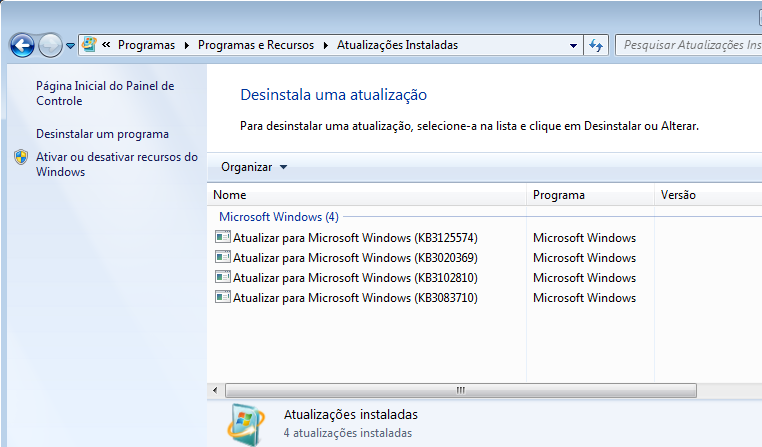Click the Atualizações instaladas details pane icon
The height and width of the screenshot is (447, 762).
click(x=246, y=425)
